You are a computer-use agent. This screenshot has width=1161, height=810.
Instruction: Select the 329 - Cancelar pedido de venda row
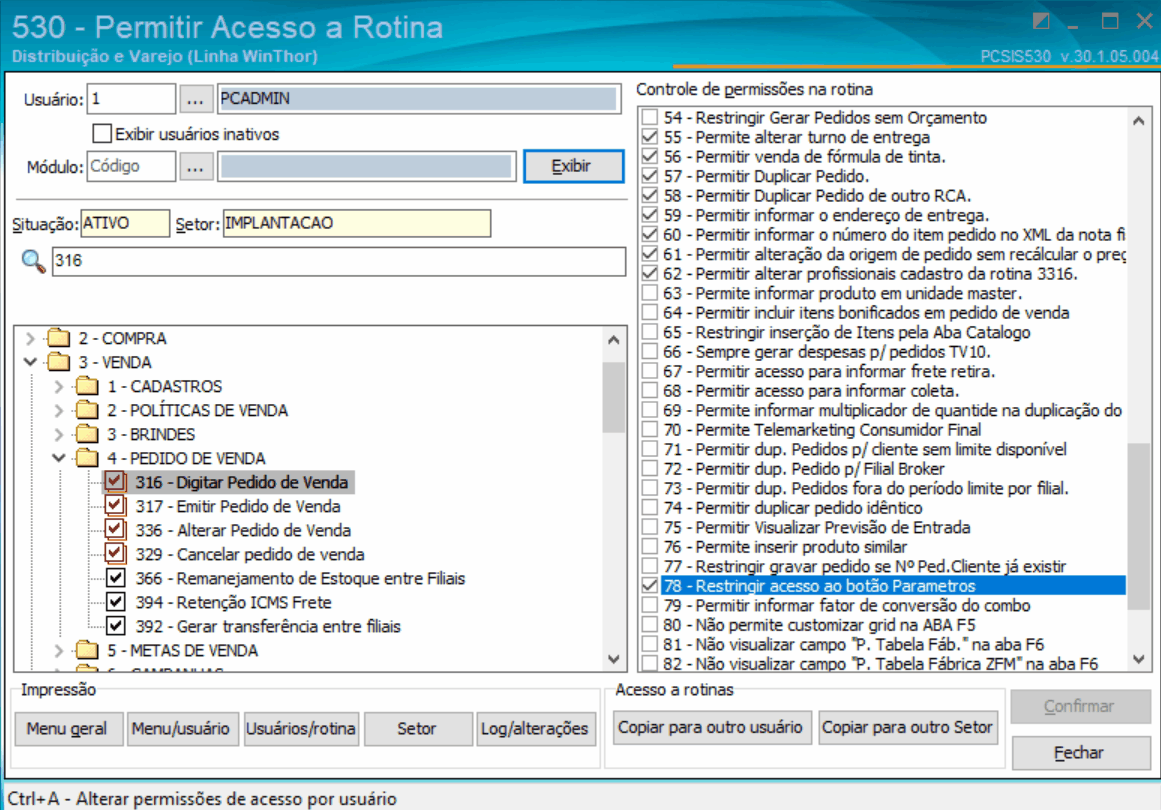[250, 554]
